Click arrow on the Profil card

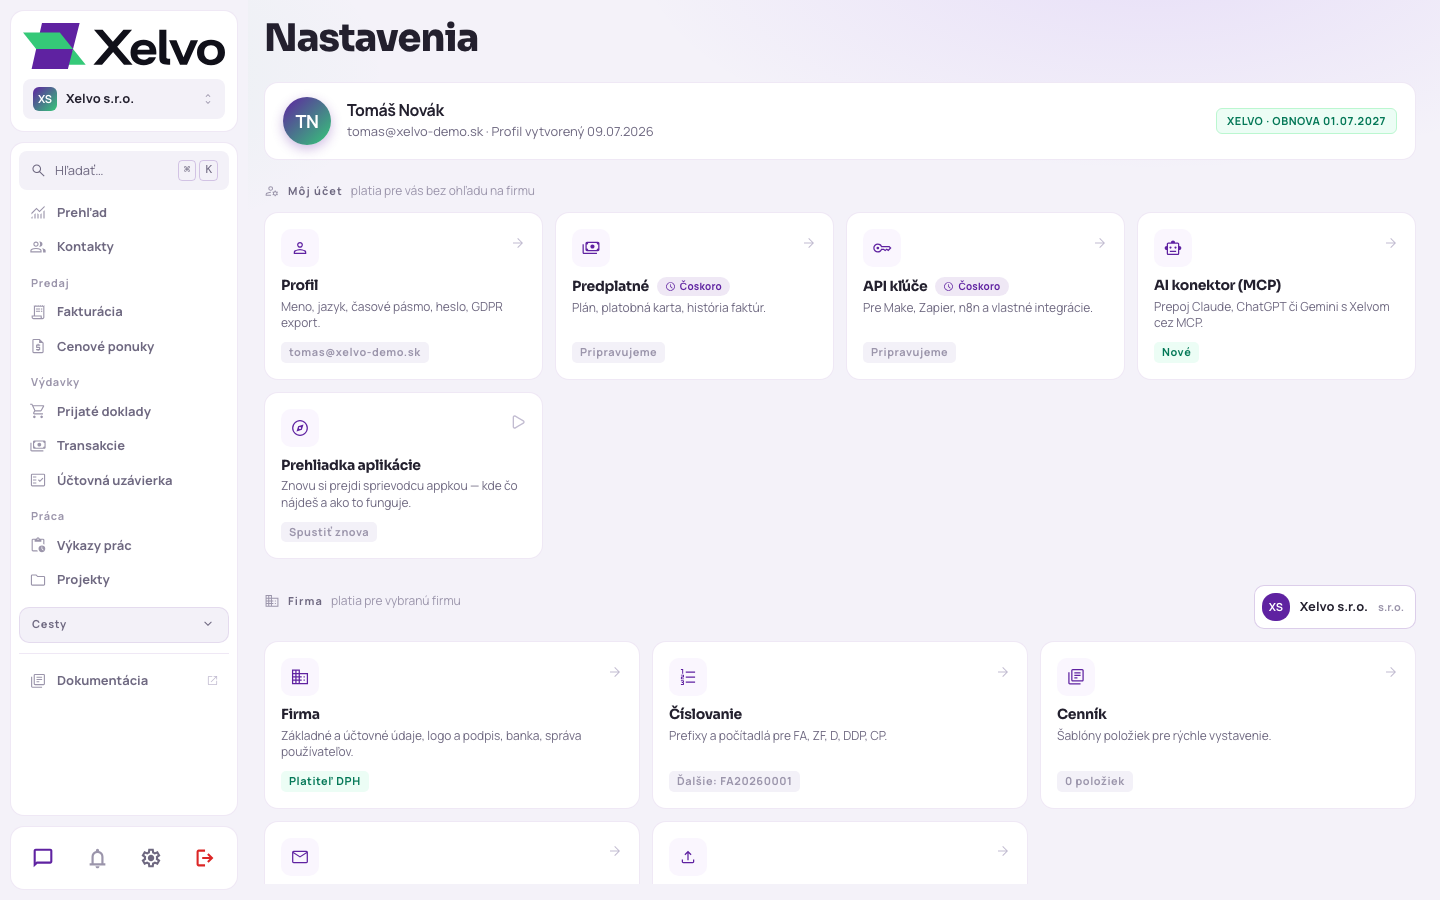pos(518,243)
